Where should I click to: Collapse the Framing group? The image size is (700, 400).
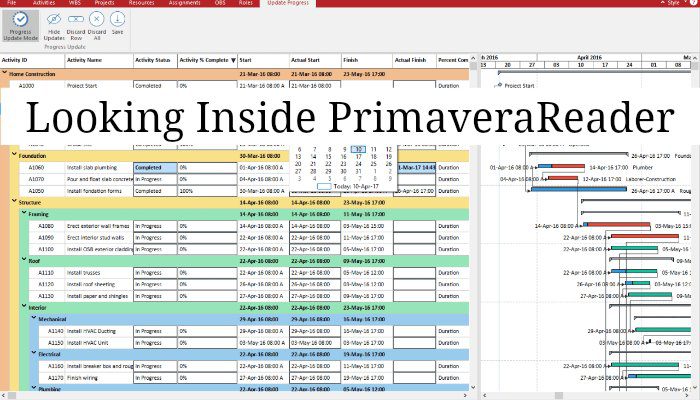pos(24,213)
